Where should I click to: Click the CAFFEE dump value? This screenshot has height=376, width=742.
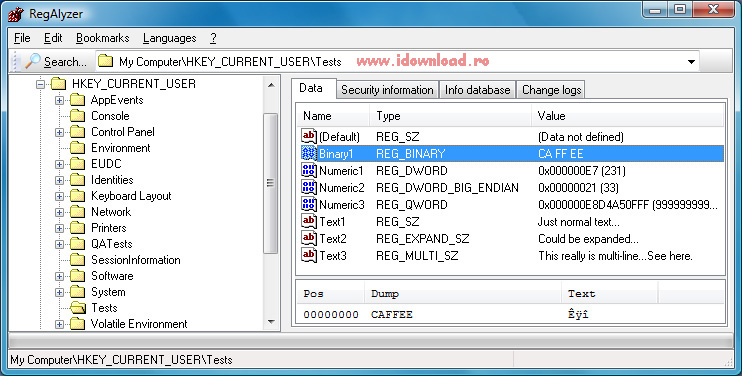click(x=392, y=315)
